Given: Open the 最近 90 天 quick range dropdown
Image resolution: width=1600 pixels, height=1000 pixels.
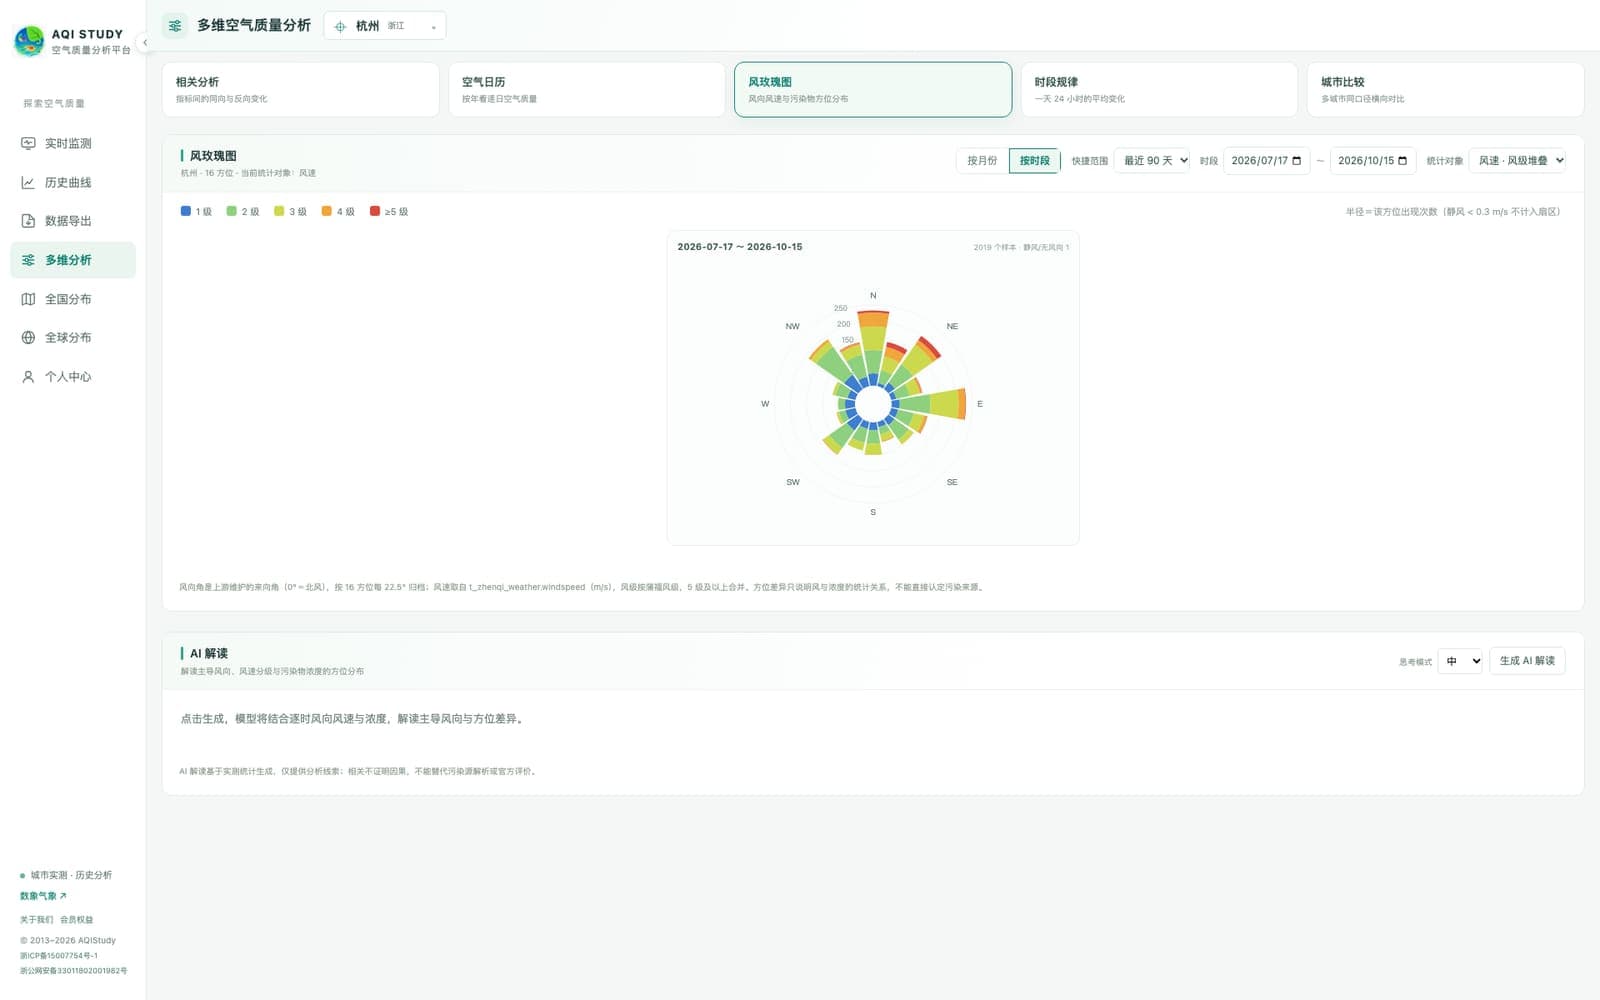Looking at the screenshot, I should (x=1152, y=161).
